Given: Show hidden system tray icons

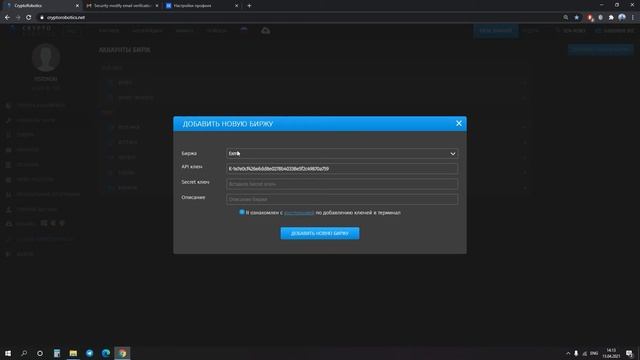Looking at the screenshot, I should click(x=568, y=353).
